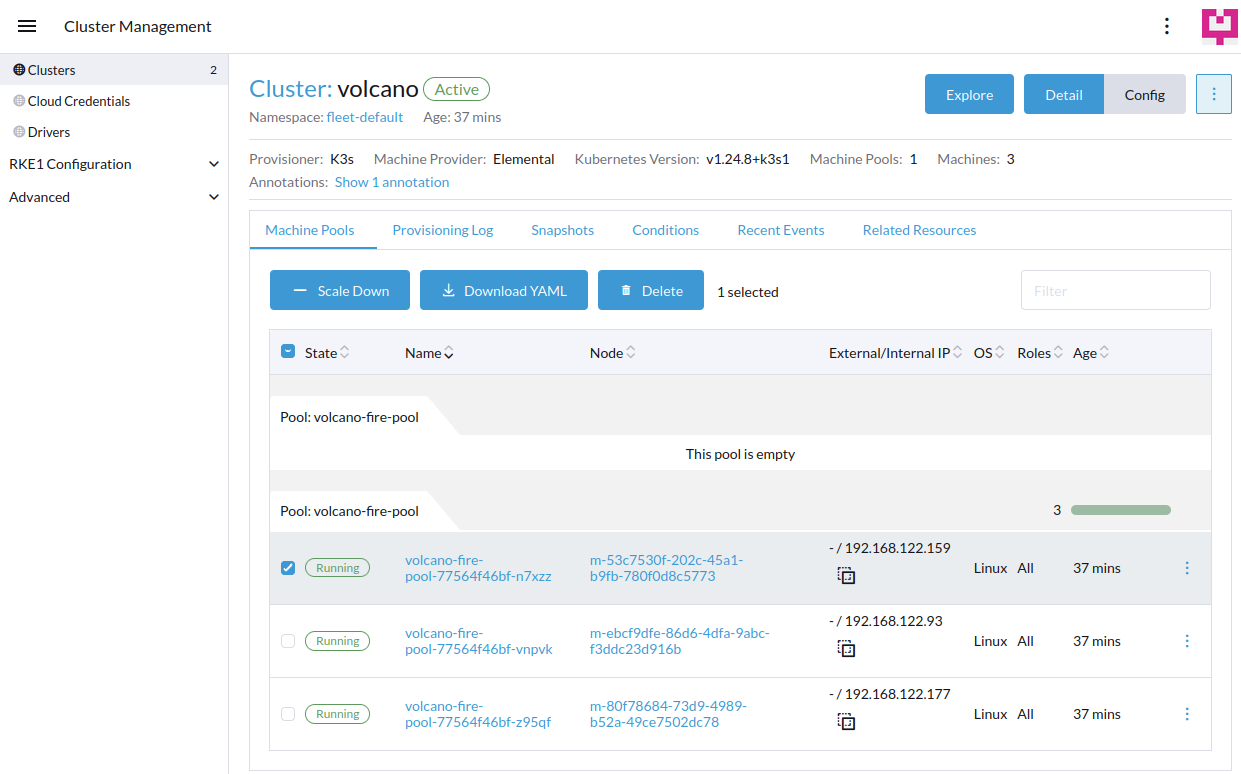The width and height of the screenshot is (1241, 774).
Task: Copy IP 192.168.122.159 using the copy icon
Action: pyautogui.click(x=846, y=576)
